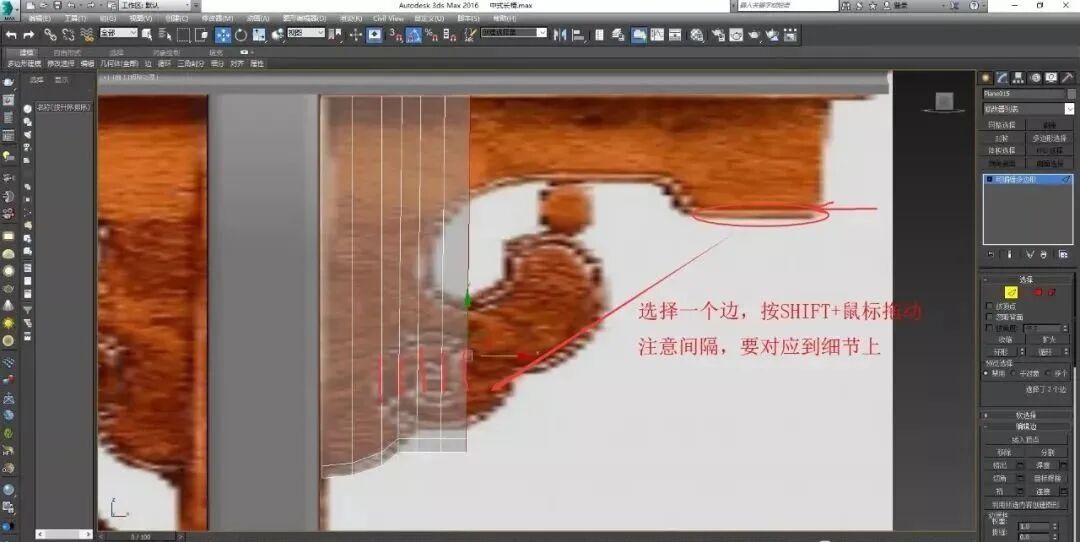Click the Mirror tool icon
The width and height of the screenshot is (1080, 542).
point(560,34)
